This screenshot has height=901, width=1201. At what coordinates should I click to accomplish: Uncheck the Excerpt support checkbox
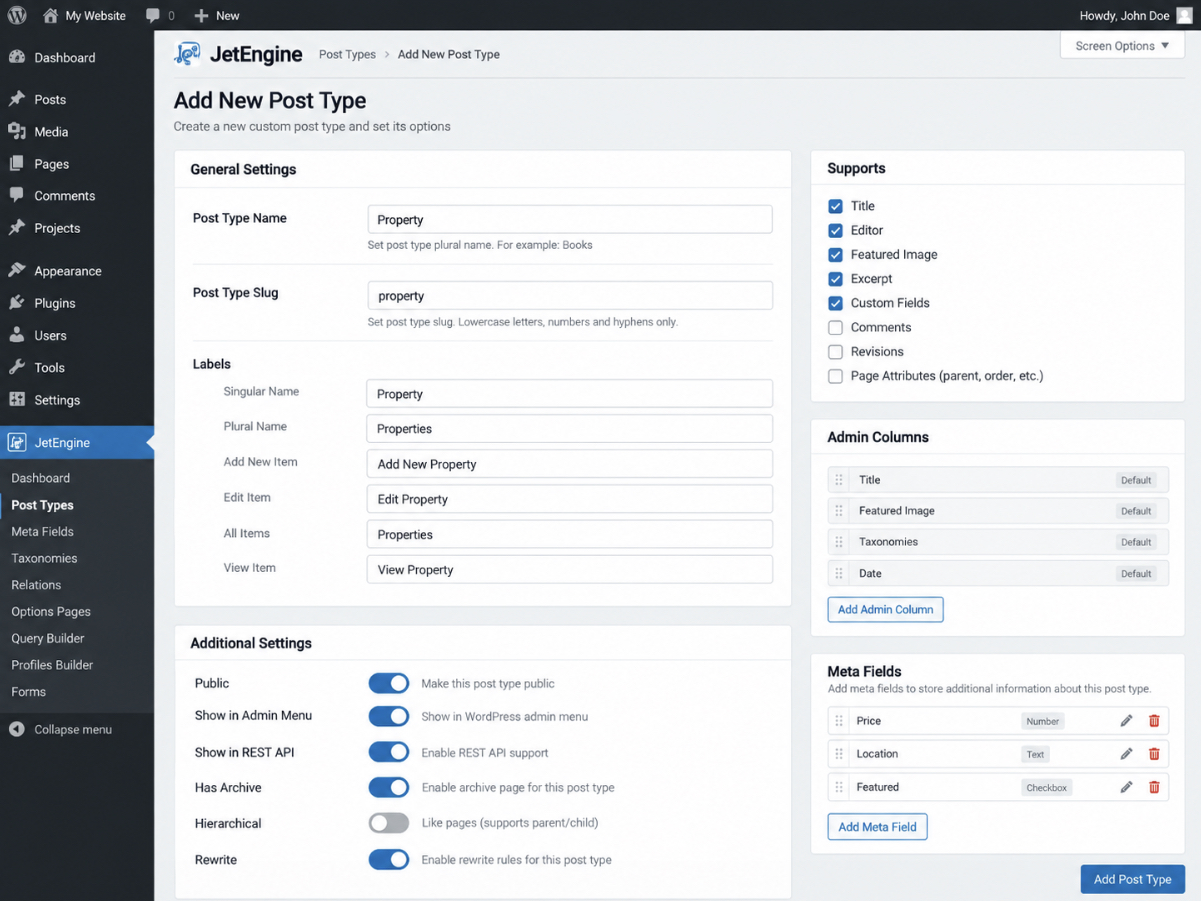coord(835,279)
